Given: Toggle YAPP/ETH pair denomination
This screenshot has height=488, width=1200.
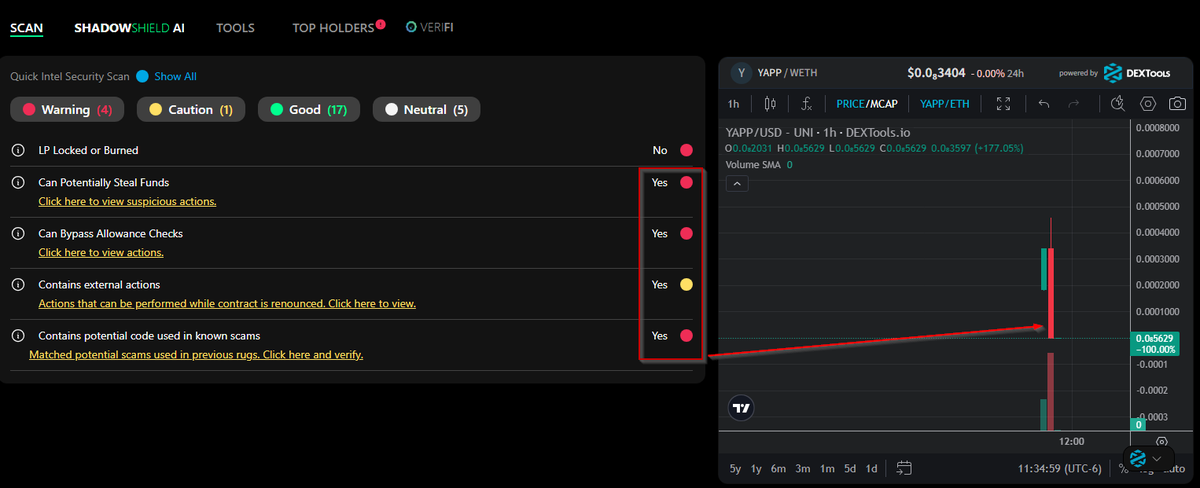Looking at the screenshot, I should 945,104.
